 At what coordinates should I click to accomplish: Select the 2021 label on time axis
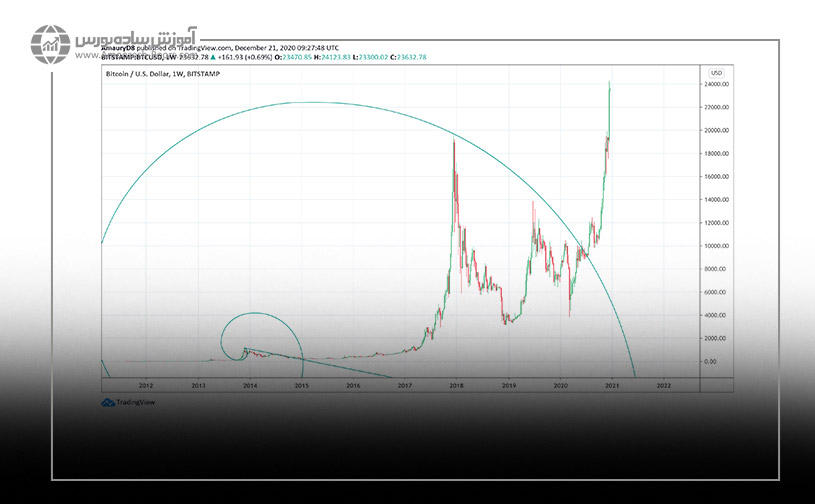click(x=611, y=385)
